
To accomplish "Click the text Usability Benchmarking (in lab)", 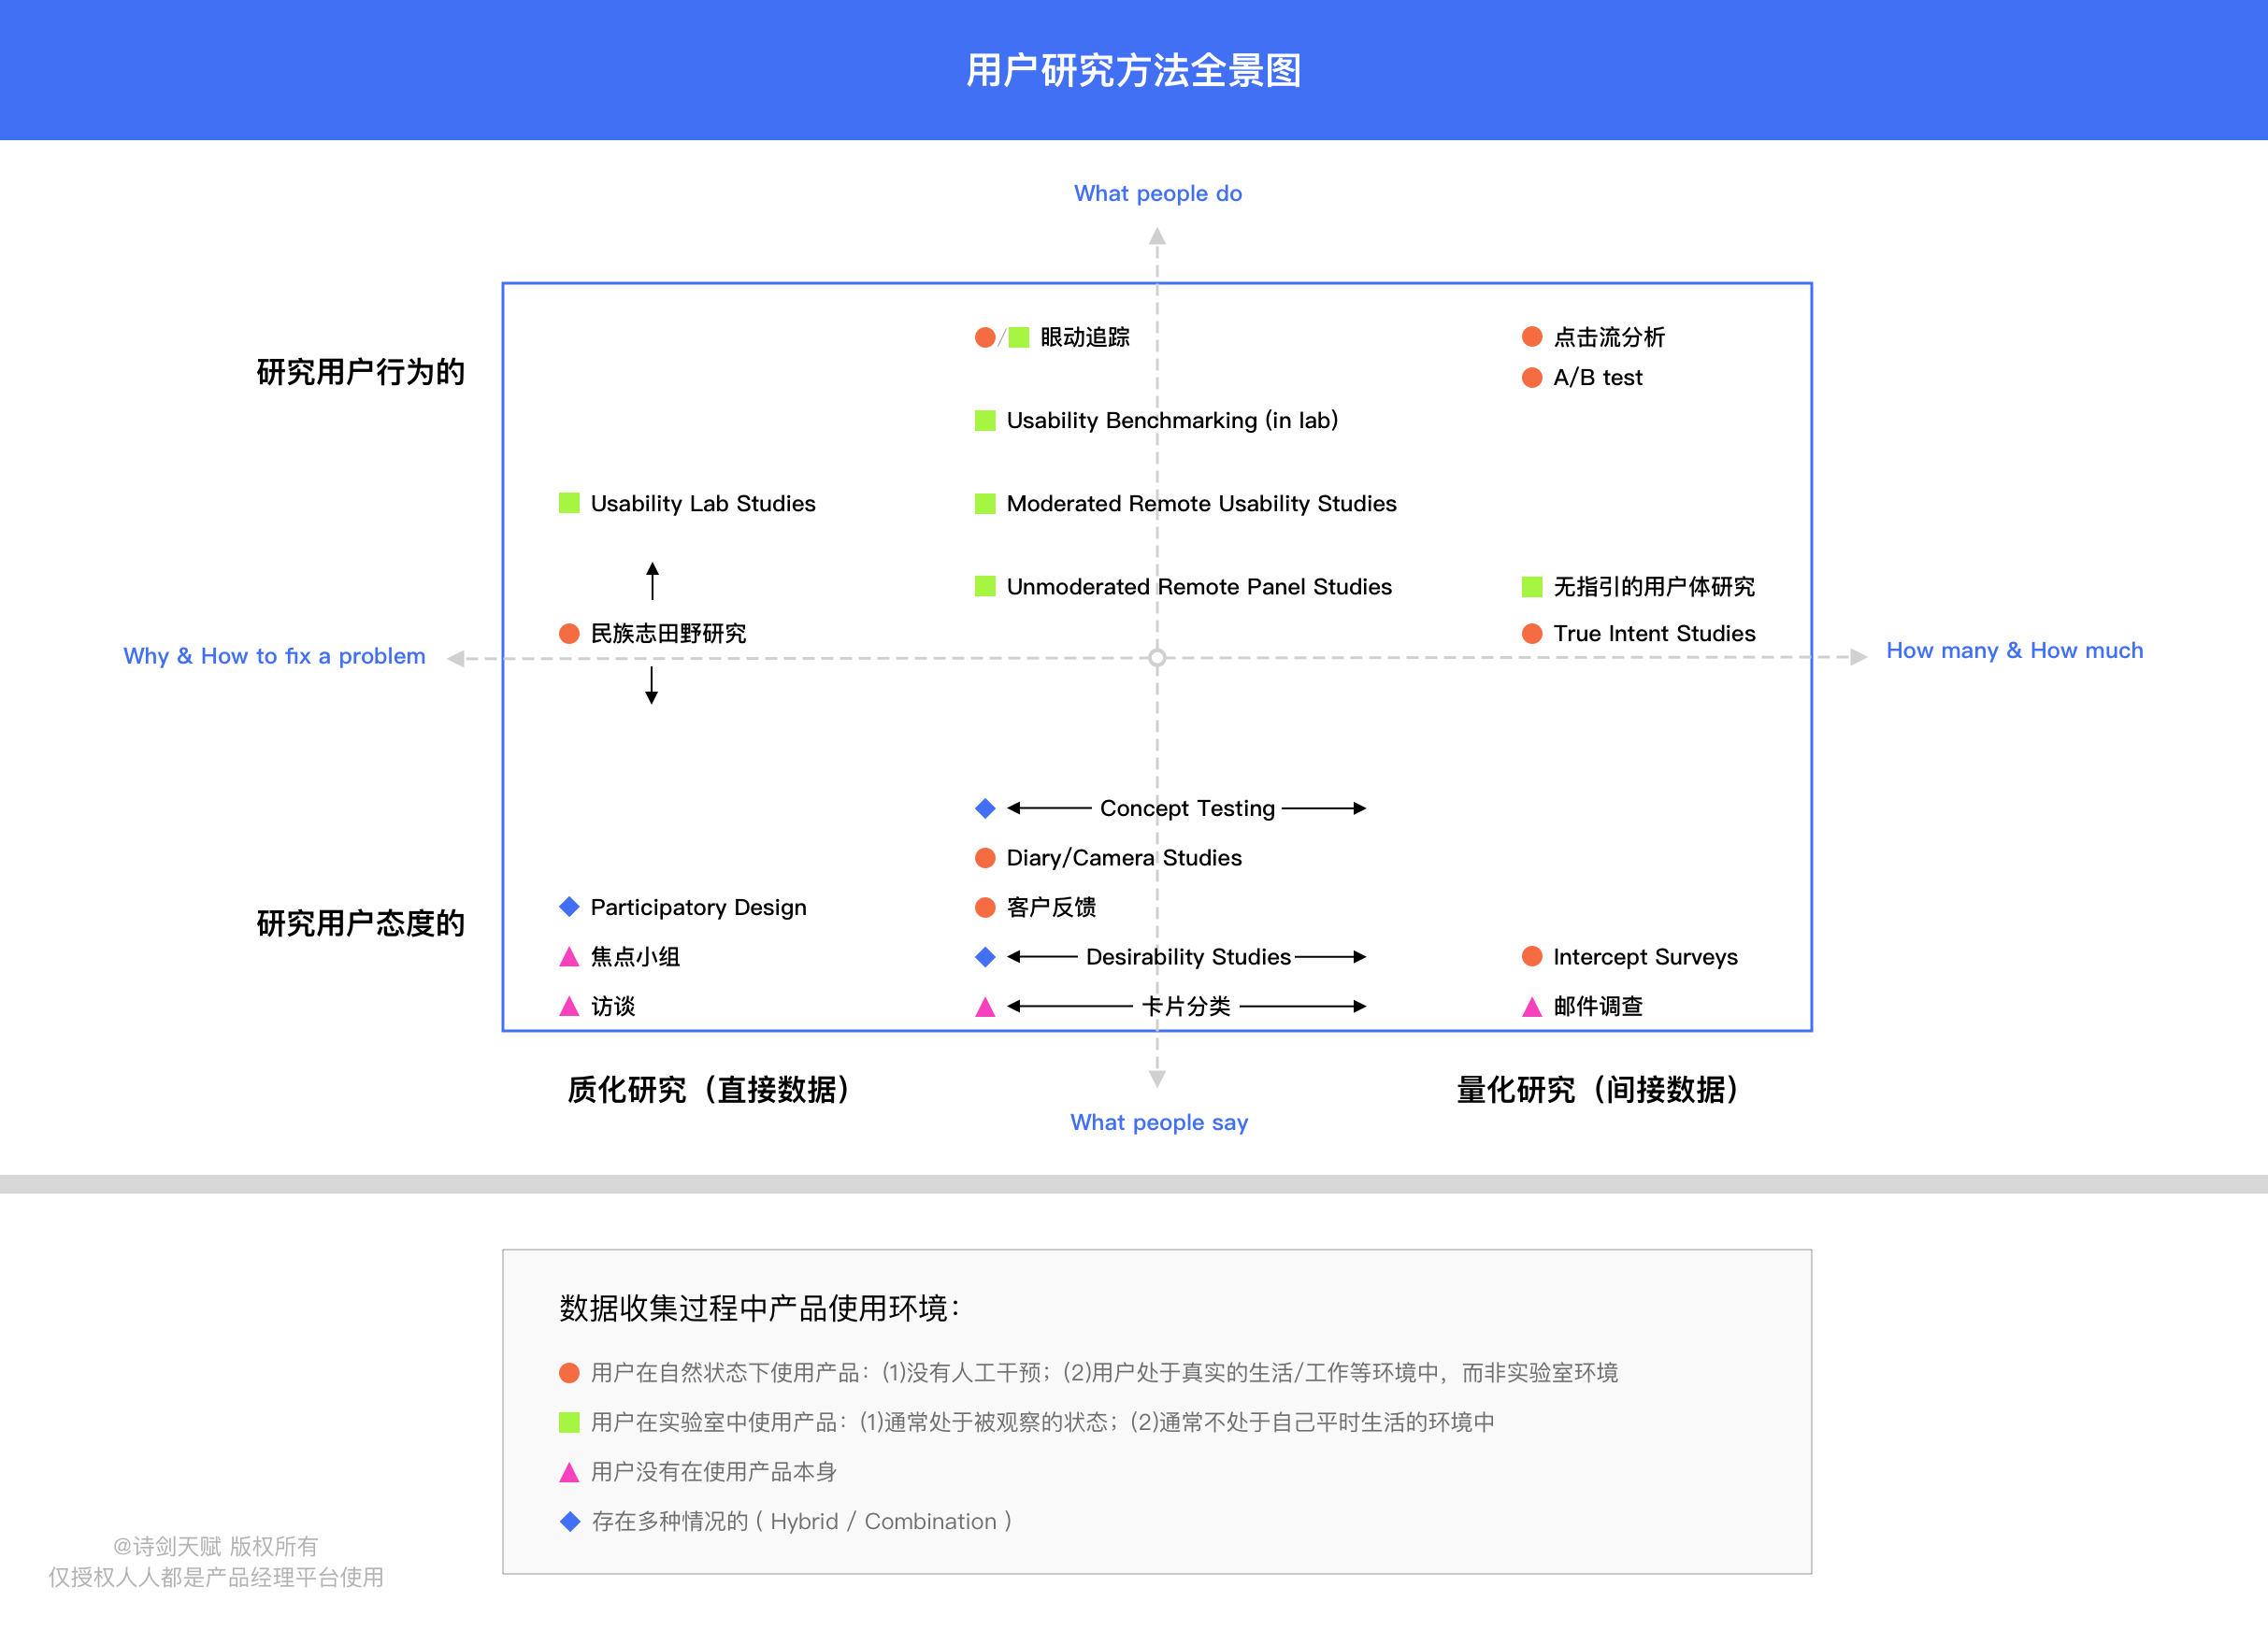I will [x=1172, y=420].
